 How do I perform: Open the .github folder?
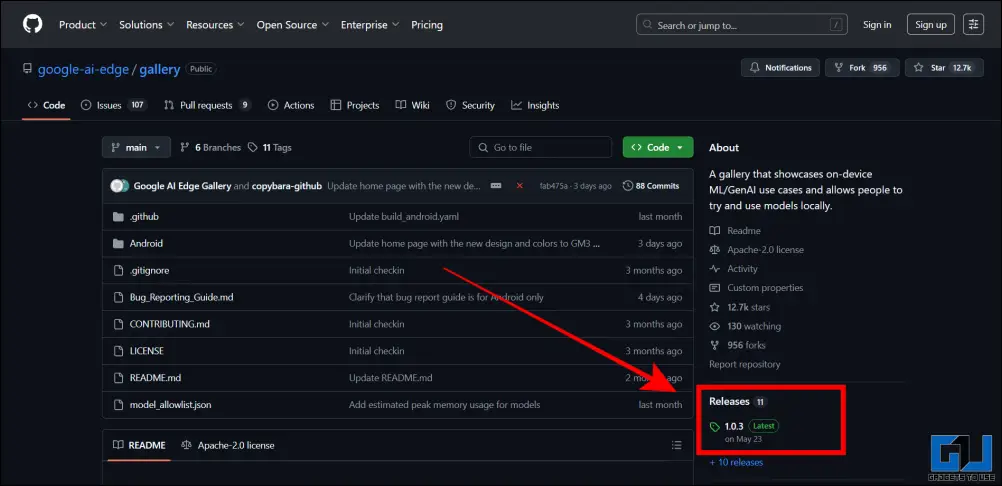click(x=144, y=216)
